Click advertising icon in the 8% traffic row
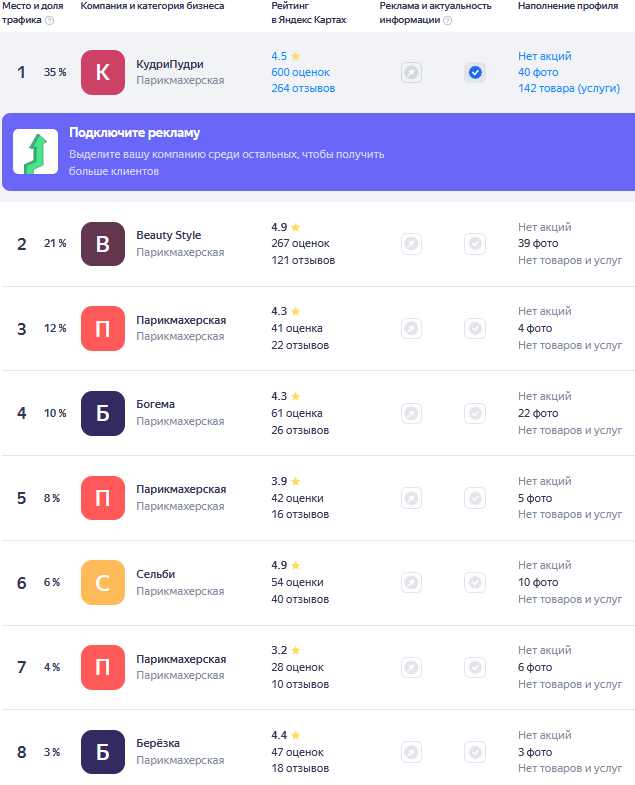The image size is (635, 785). (411, 498)
